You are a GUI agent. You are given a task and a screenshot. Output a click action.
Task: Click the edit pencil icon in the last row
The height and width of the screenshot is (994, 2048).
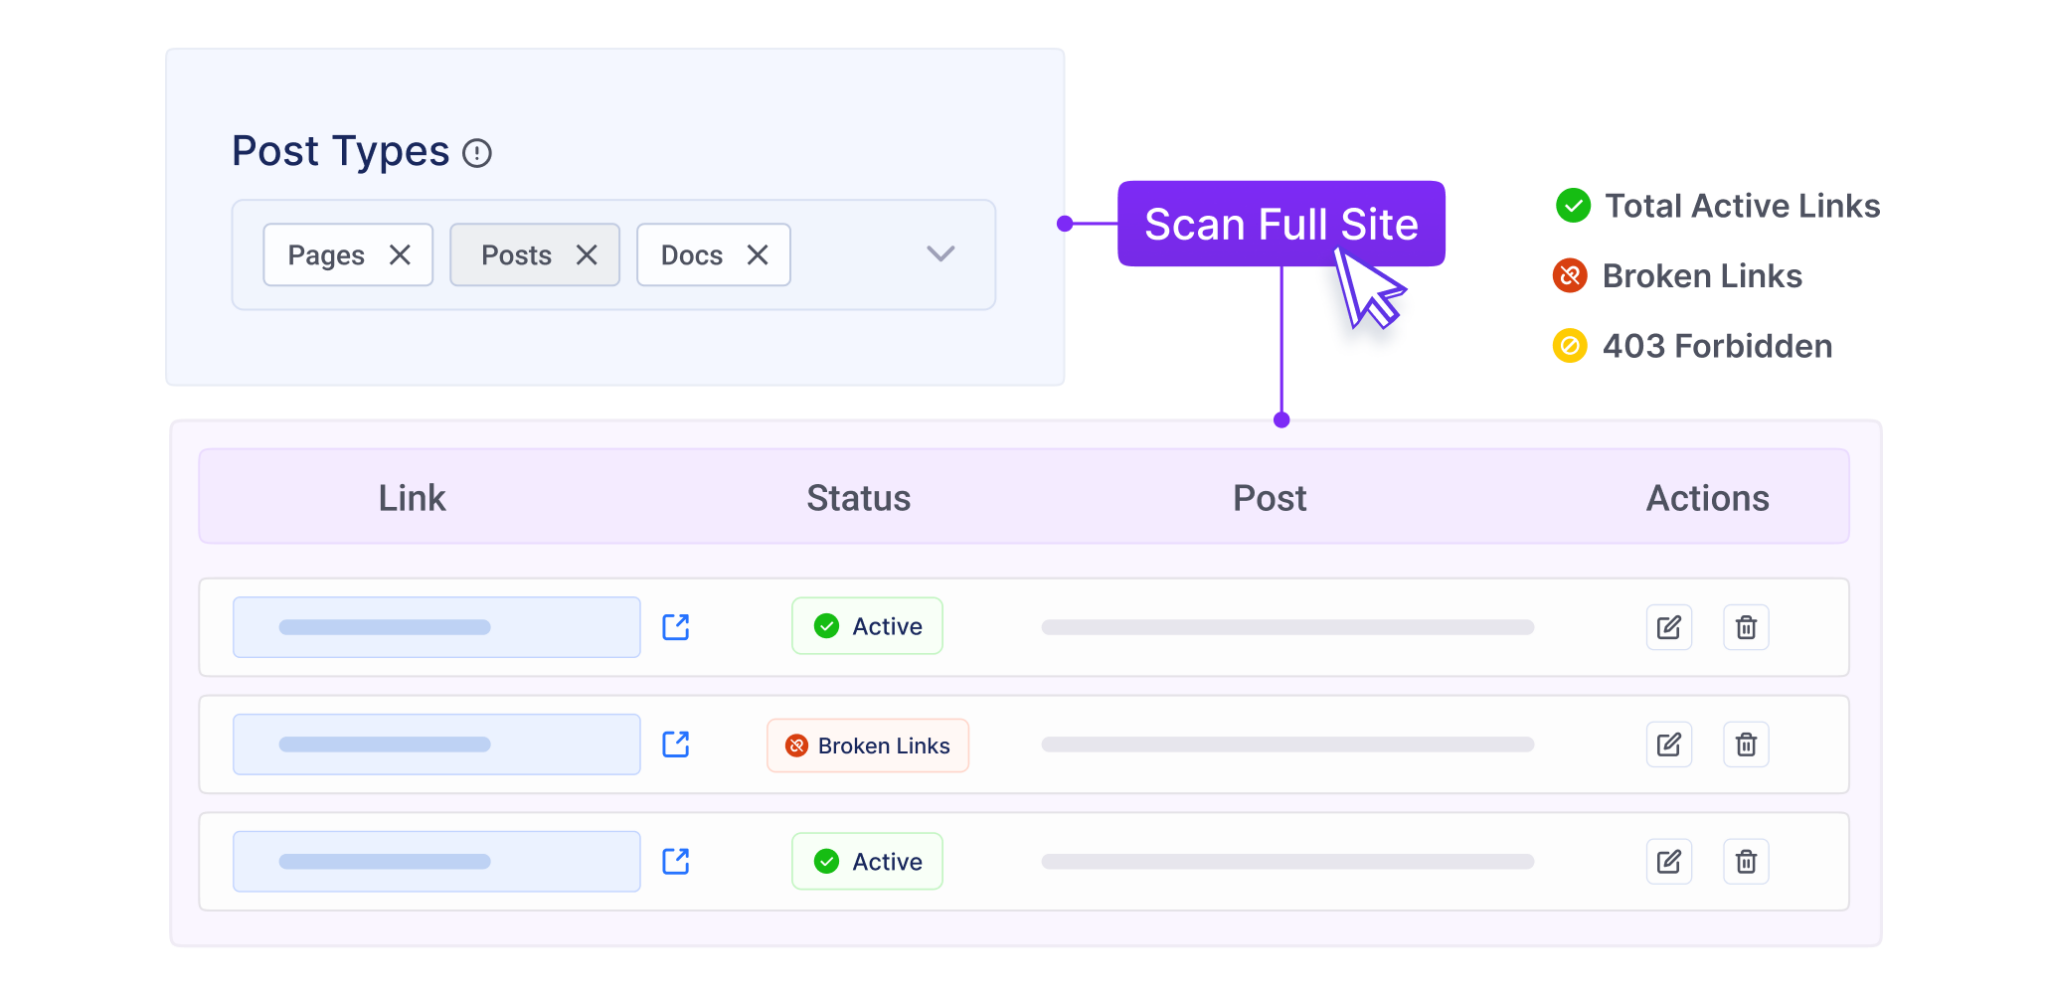[1669, 861]
